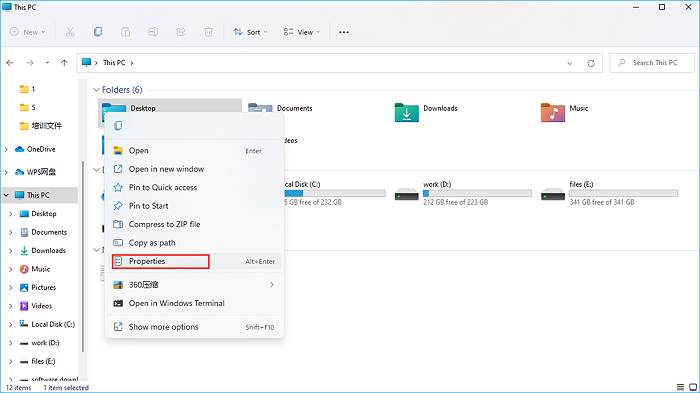Click the Share icon in toolbar
This screenshot has height=393, width=700.
pos(181,32)
